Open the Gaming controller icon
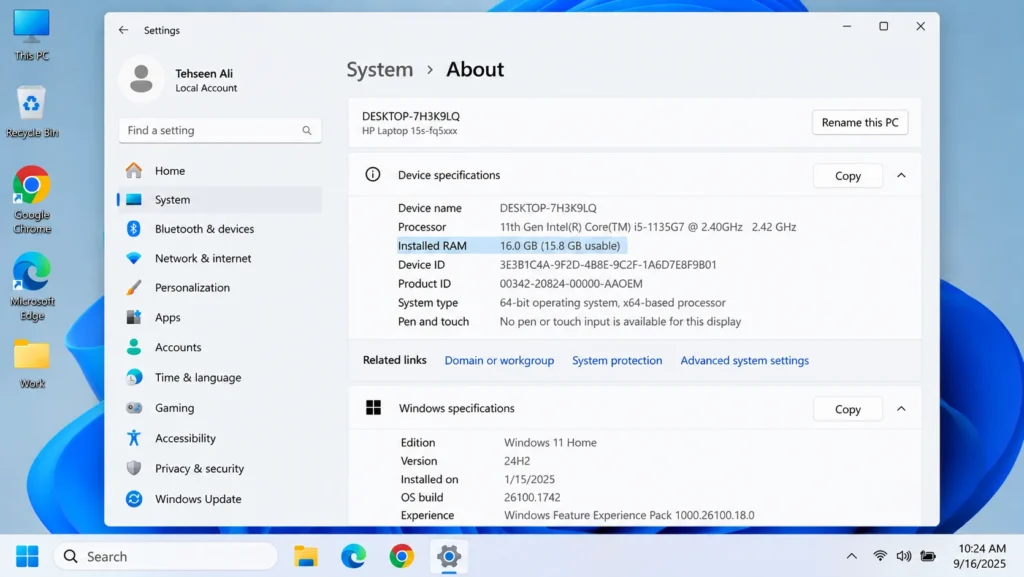This screenshot has height=577, width=1024. coord(134,408)
